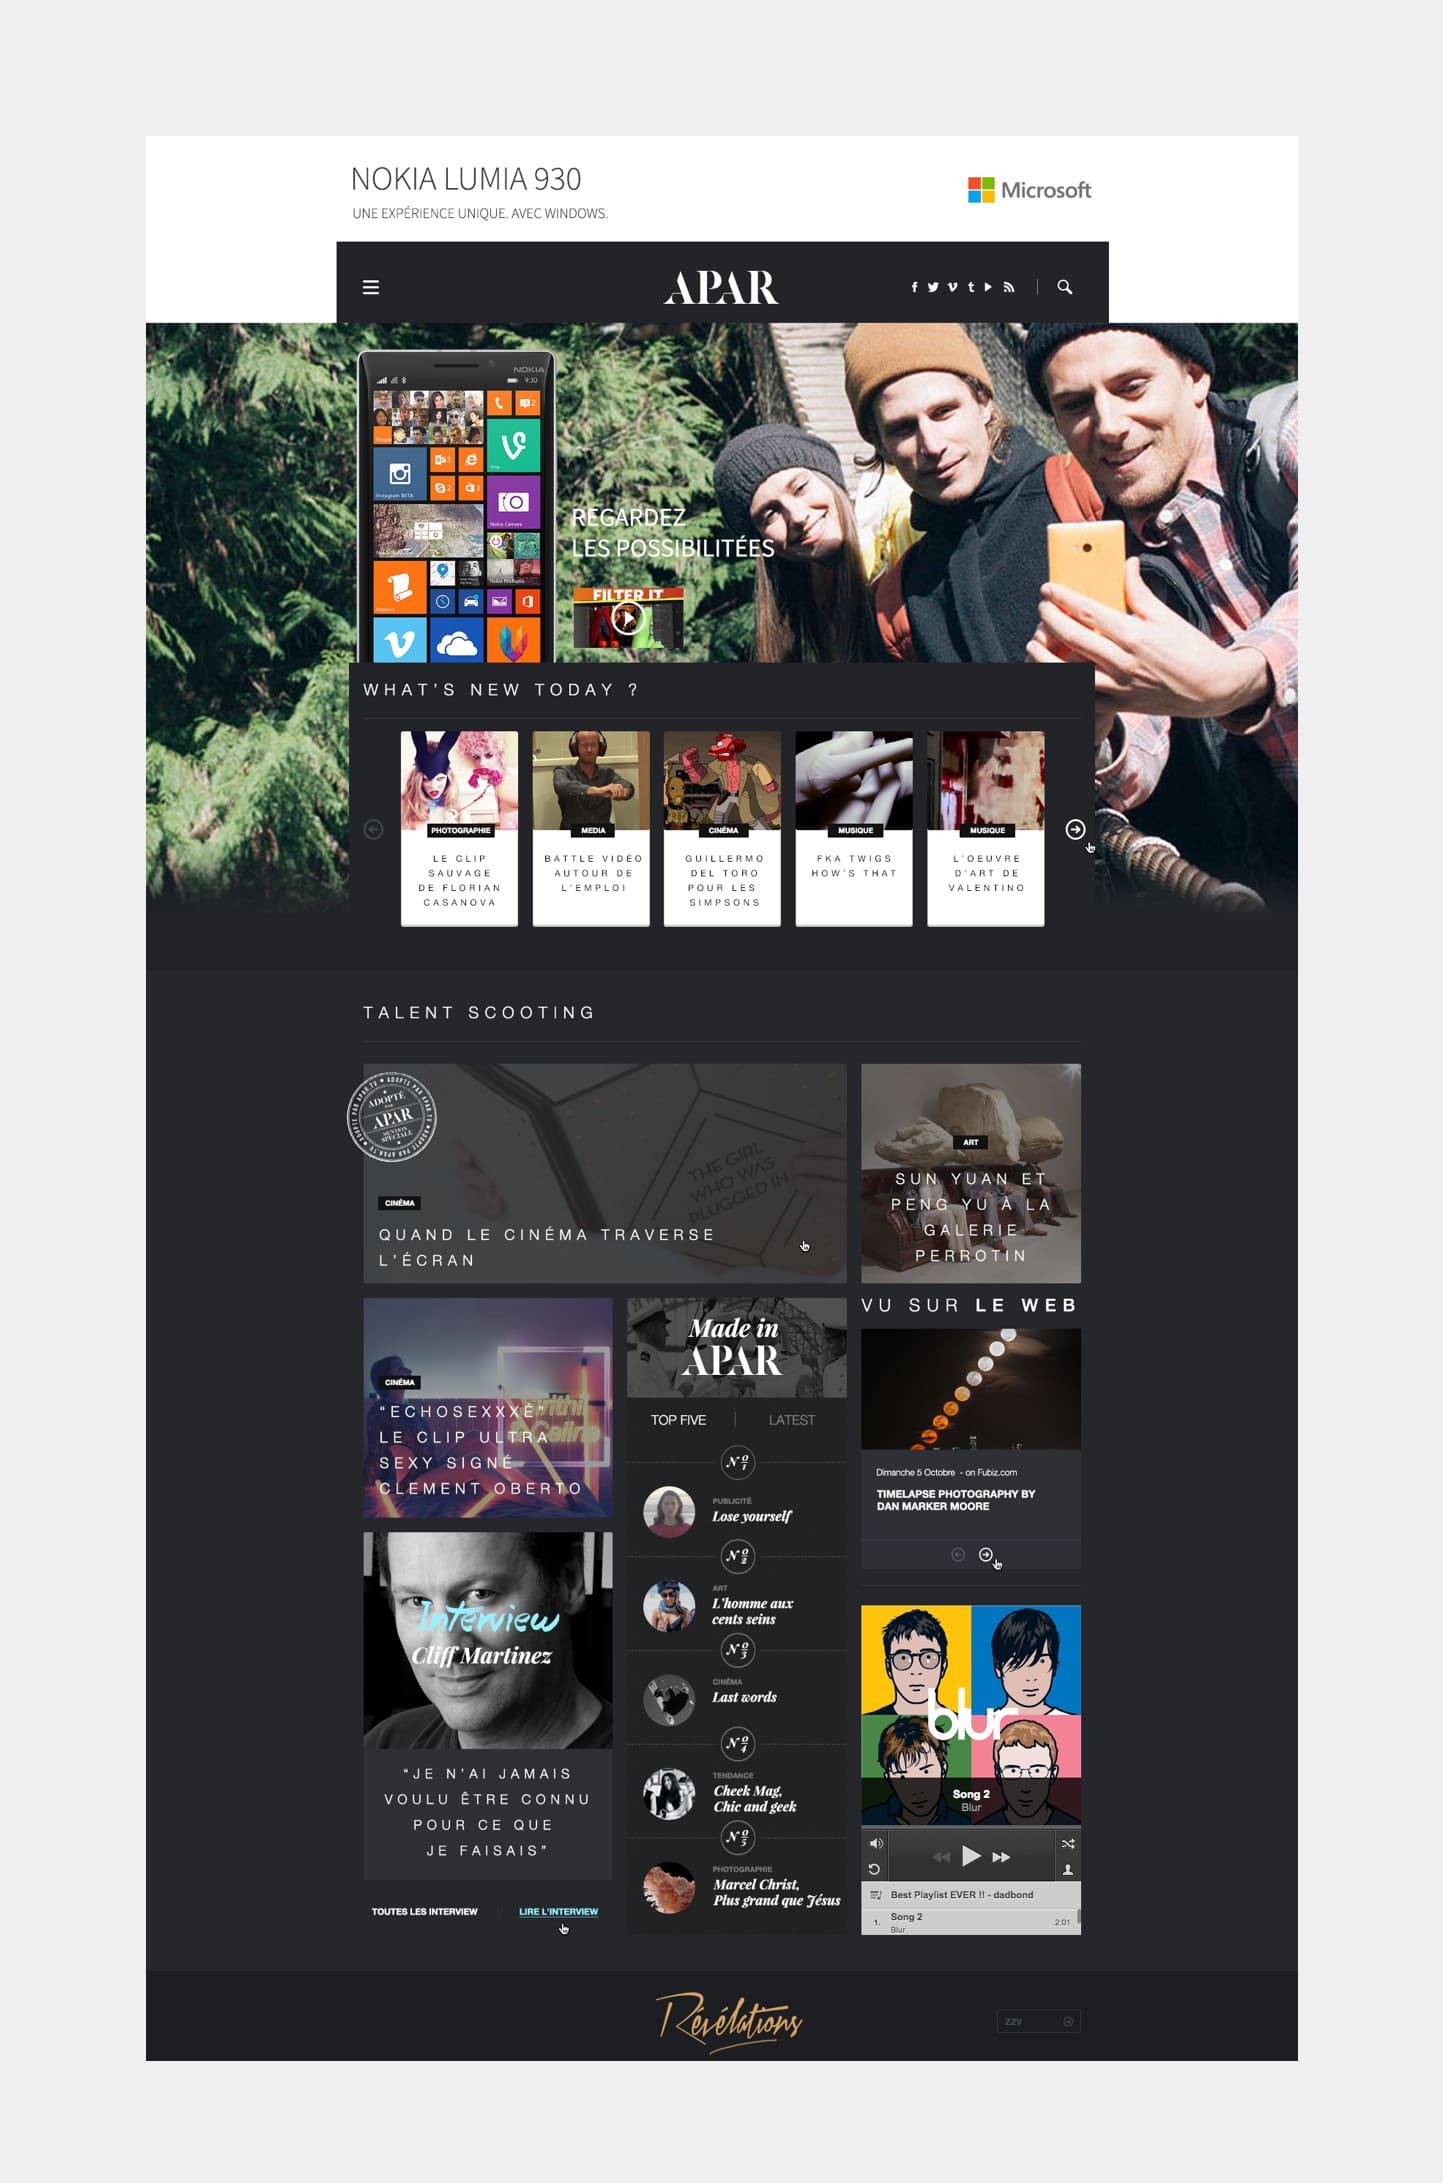Open FKA Twigs How's That card
This screenshot has height=2183, width=1443.
point(854,828)
